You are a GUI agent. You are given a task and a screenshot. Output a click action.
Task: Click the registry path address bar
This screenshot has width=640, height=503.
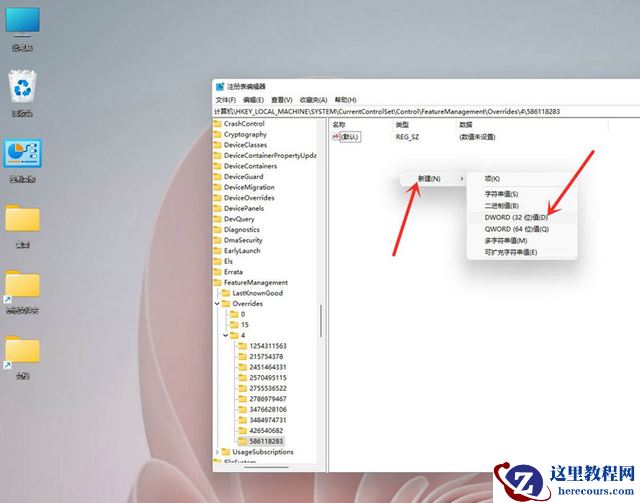point(426,111)
